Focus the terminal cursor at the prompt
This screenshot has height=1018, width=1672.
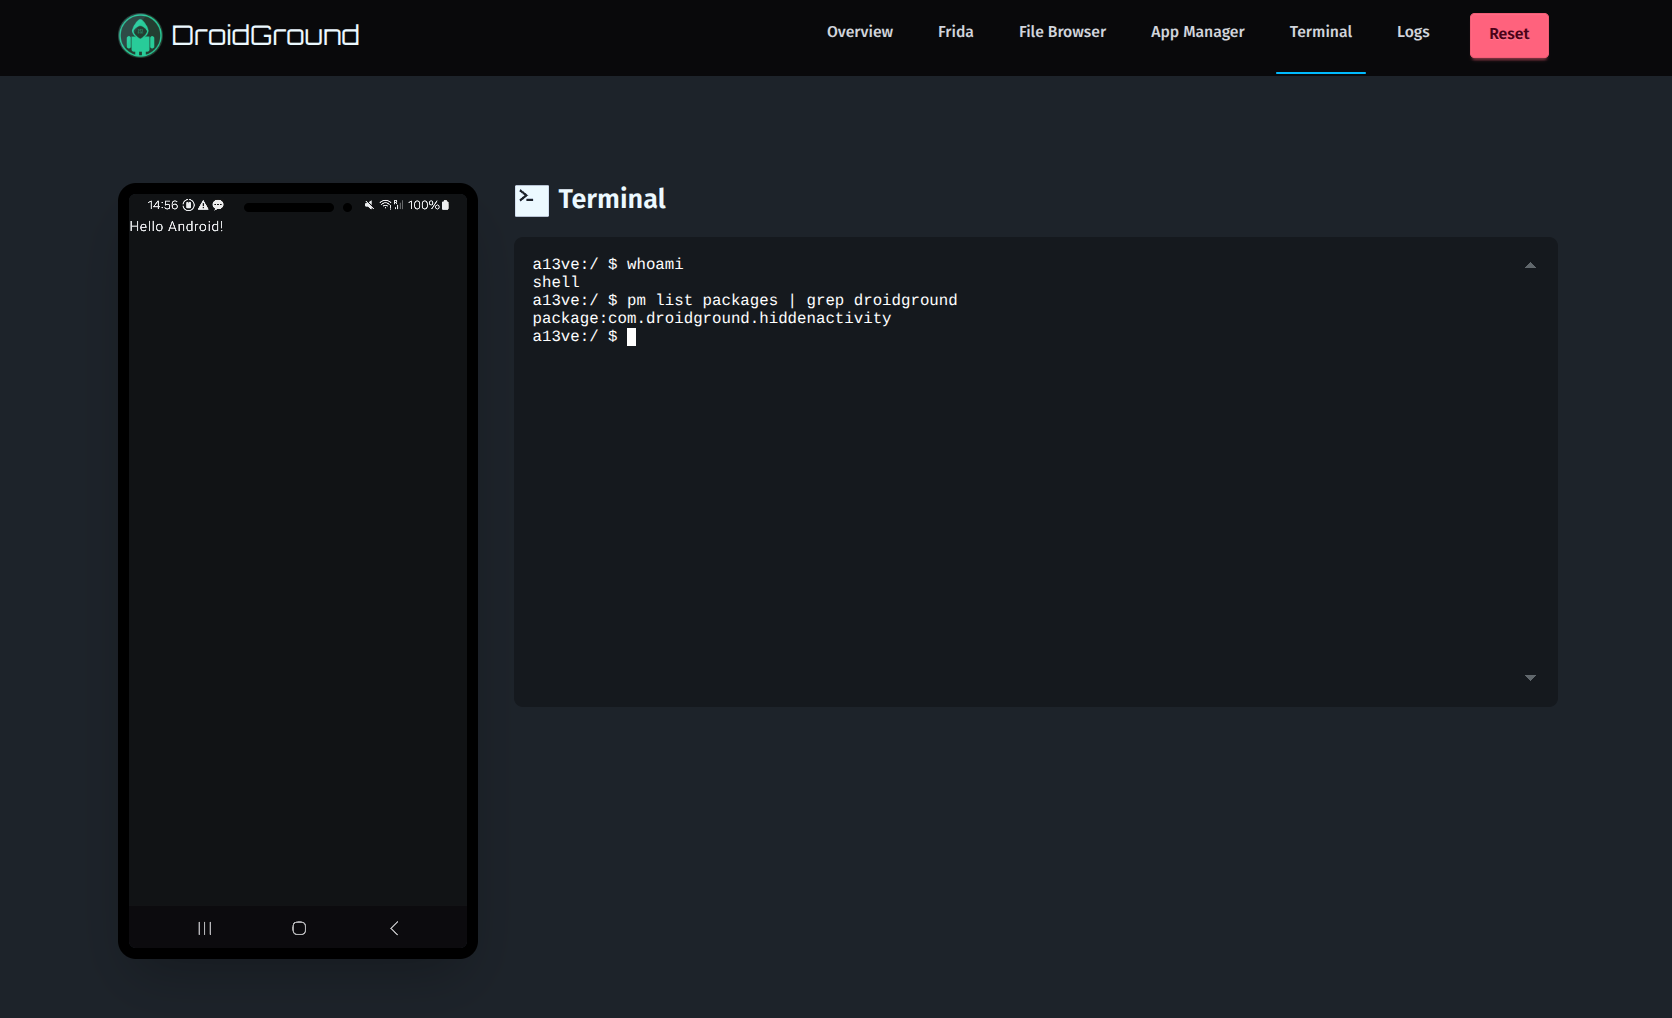point(631,337)
